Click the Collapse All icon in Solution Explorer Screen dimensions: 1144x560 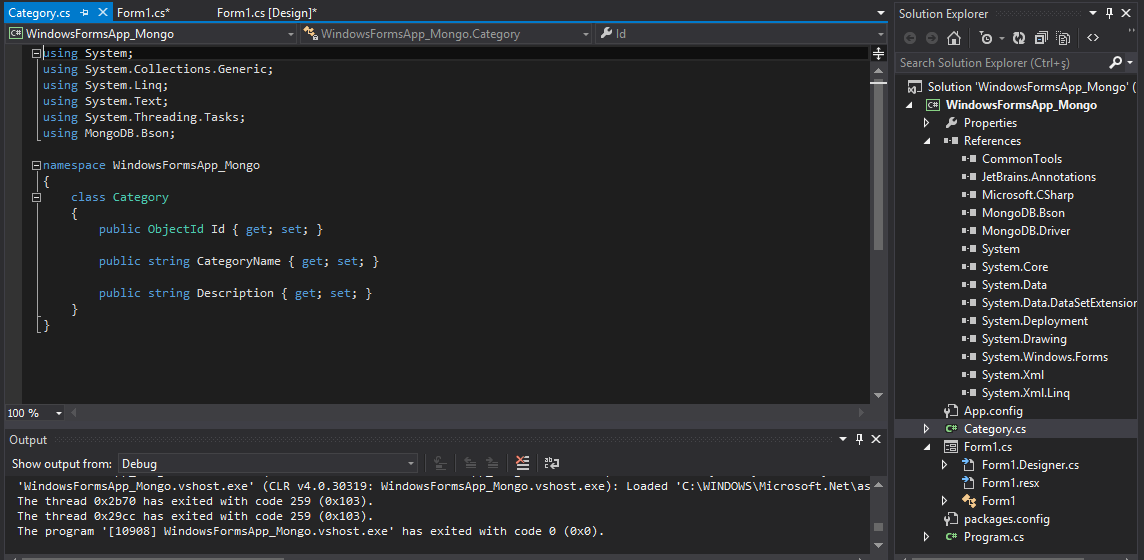click(1041, 38)
